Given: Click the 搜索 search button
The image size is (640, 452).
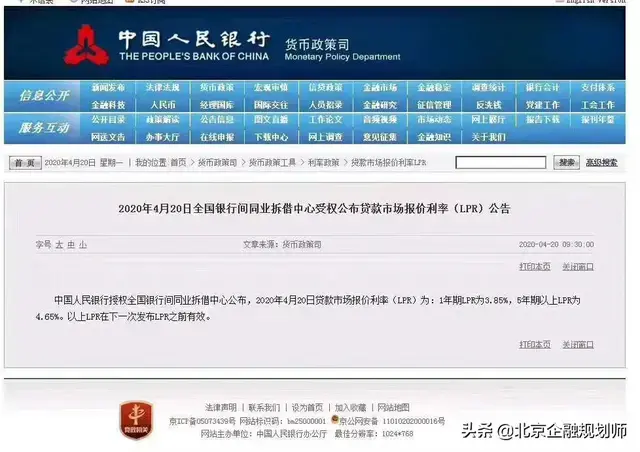Looking at the screenshot, I should (567, 163).
